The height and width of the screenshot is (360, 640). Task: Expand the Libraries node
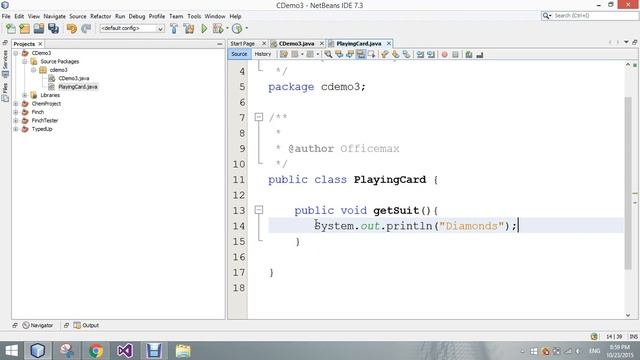(25, 95)
